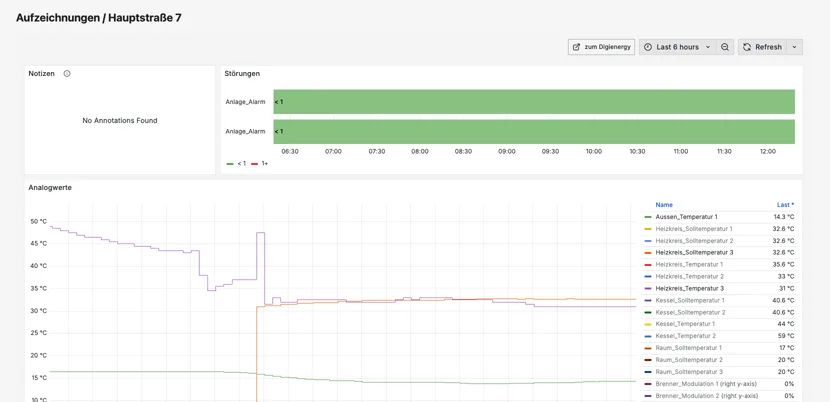This screenshot has width=830, height=402.
Task: Select Kessel_Solltemperatur 2 legend entry
Action: pyautogui.click(x=690, y=312)
